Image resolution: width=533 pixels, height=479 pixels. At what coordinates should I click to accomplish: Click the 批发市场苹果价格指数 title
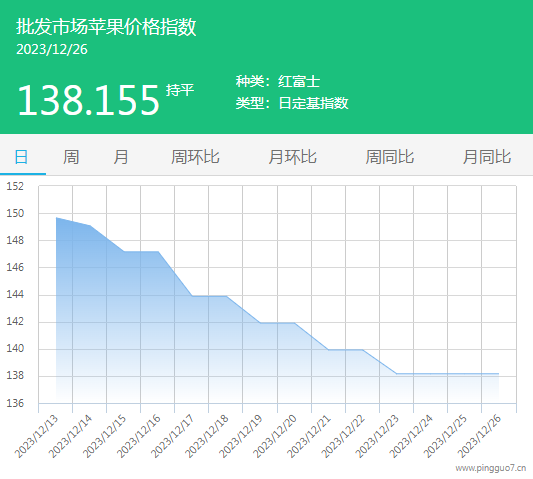[x=106, y=27]
